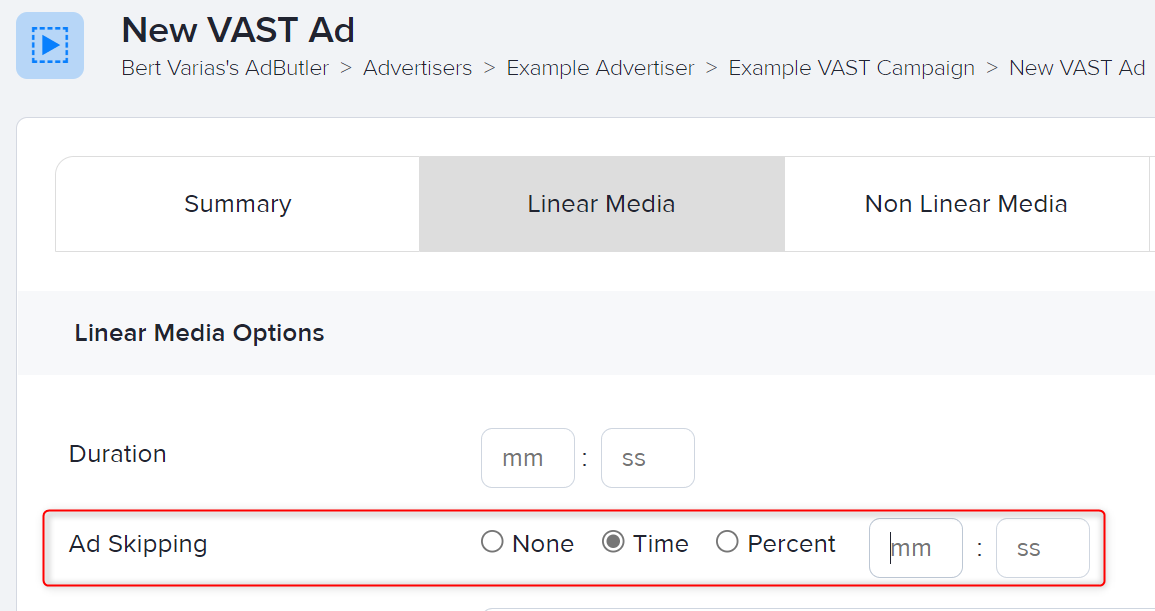Open Example VAST Campaign from breadcrumb
This screenshot has height=611, width=1155.
click(851, 68)
